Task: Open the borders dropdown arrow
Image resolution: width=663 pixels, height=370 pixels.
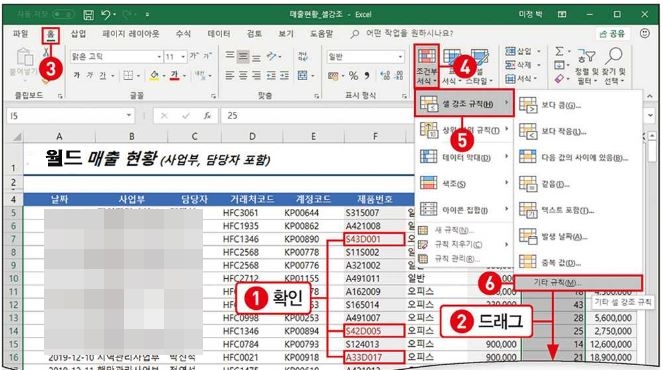Action: (138, 76)
